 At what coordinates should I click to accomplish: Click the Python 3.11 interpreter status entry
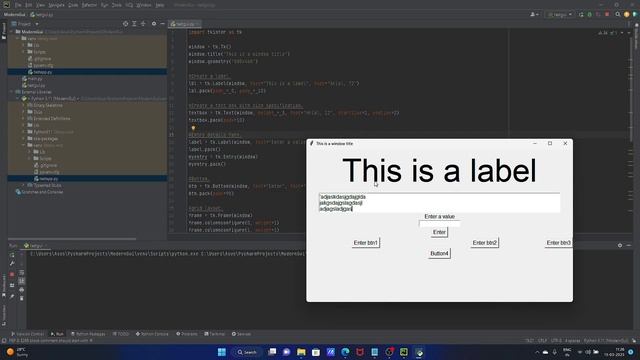click(x=606, y=340)
